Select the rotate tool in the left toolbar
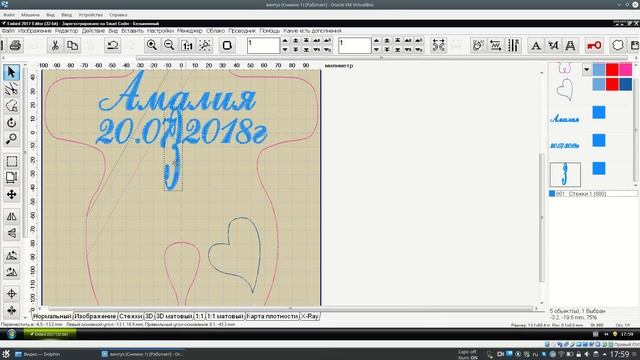Viewport: 640px width, 360px height. click(11, 122)
